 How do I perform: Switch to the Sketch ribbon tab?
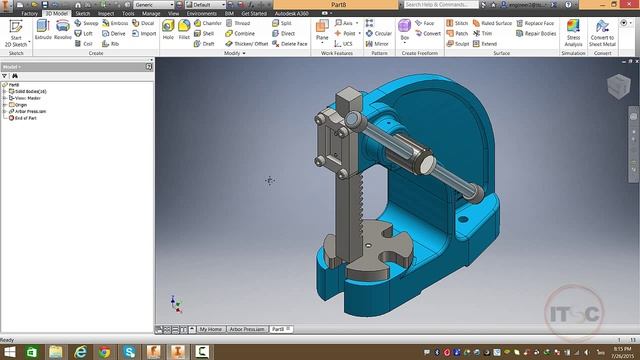point(82,13)
